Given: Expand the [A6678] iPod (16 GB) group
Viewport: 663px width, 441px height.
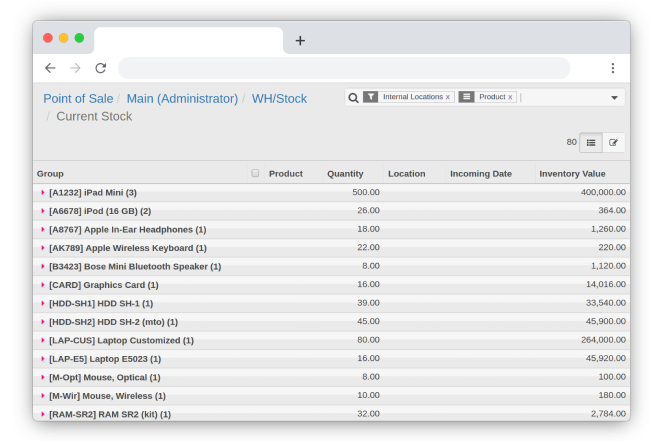Looking at the screenshot, I should 43,211.
